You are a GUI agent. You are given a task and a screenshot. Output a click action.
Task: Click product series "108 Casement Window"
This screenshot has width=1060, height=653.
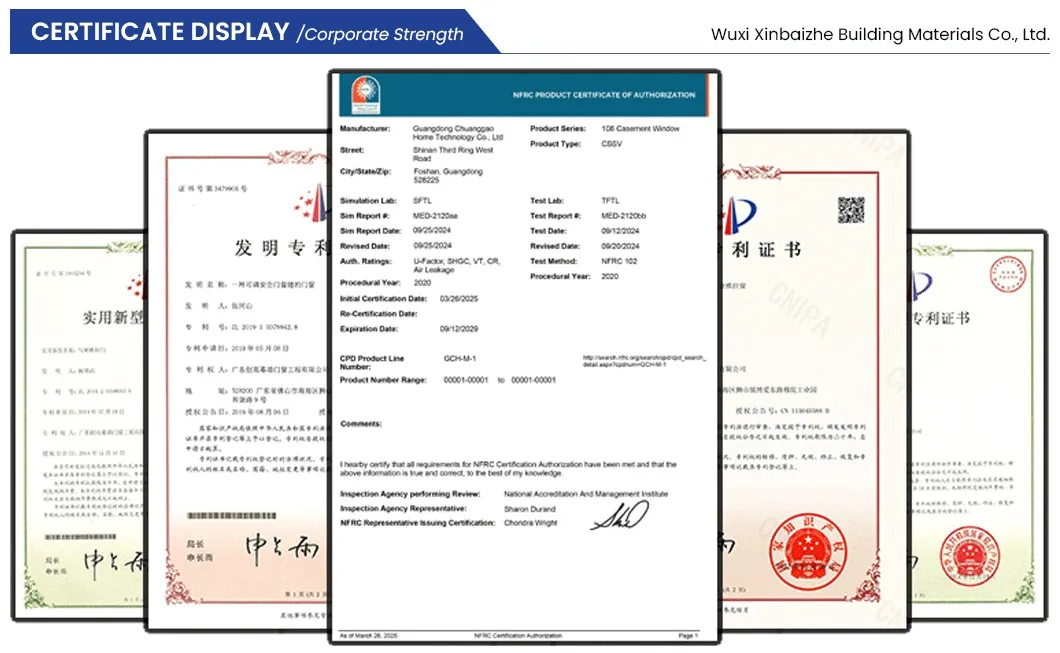click(640, 128)
